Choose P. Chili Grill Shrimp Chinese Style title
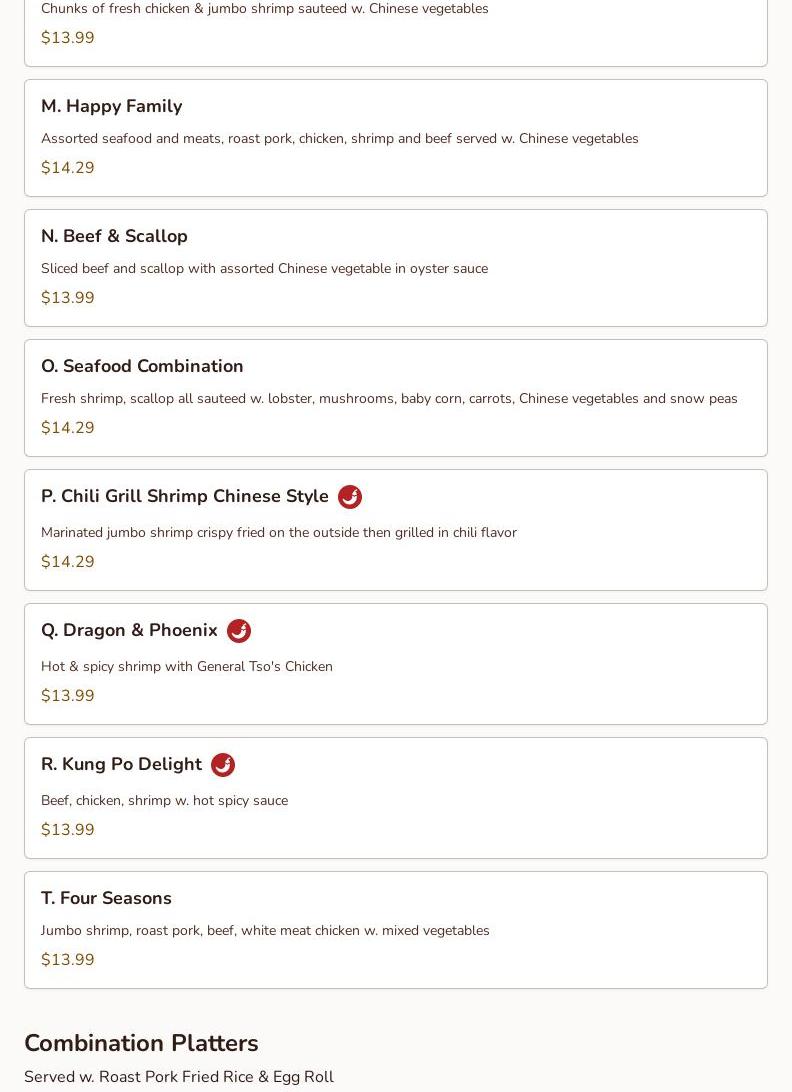The height and width of the screenshot is (1092, 792). pos(185,496)
